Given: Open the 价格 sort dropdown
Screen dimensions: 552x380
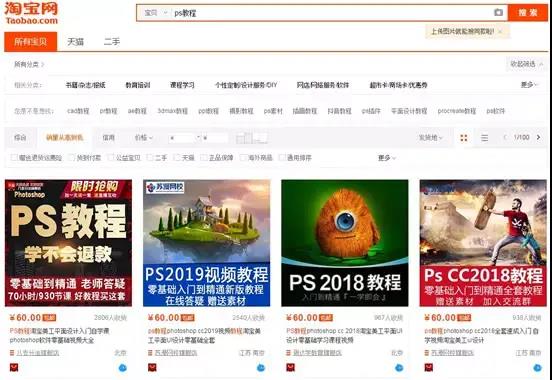Looking at the screenshot, I should point(143,138).
